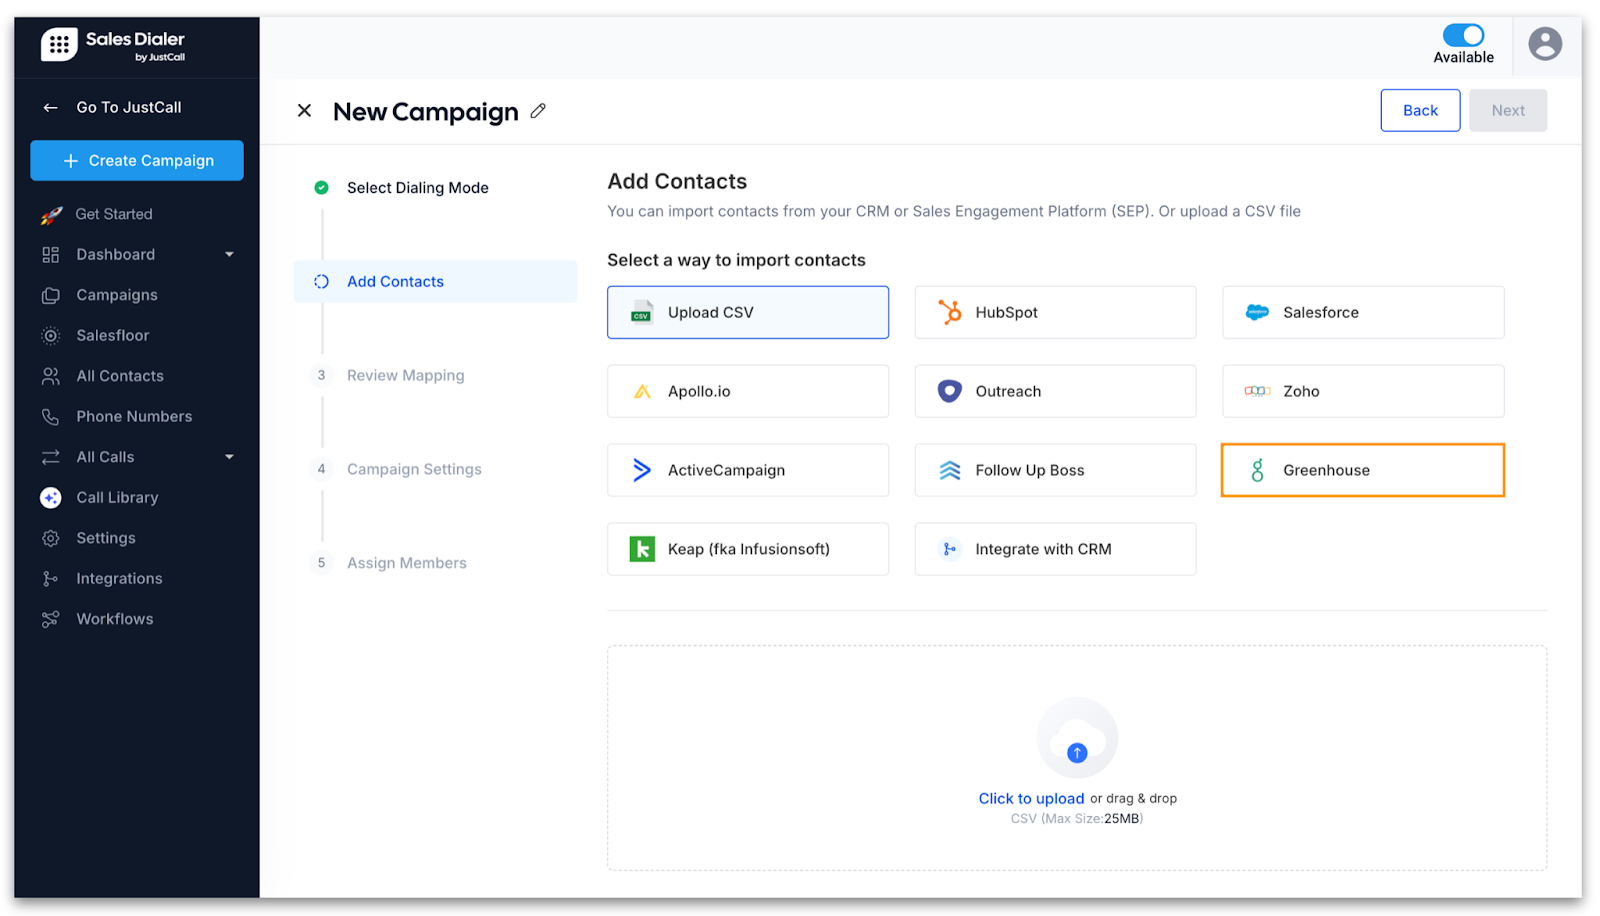
Task: Click the Back button
Action: pos(1420,111)
